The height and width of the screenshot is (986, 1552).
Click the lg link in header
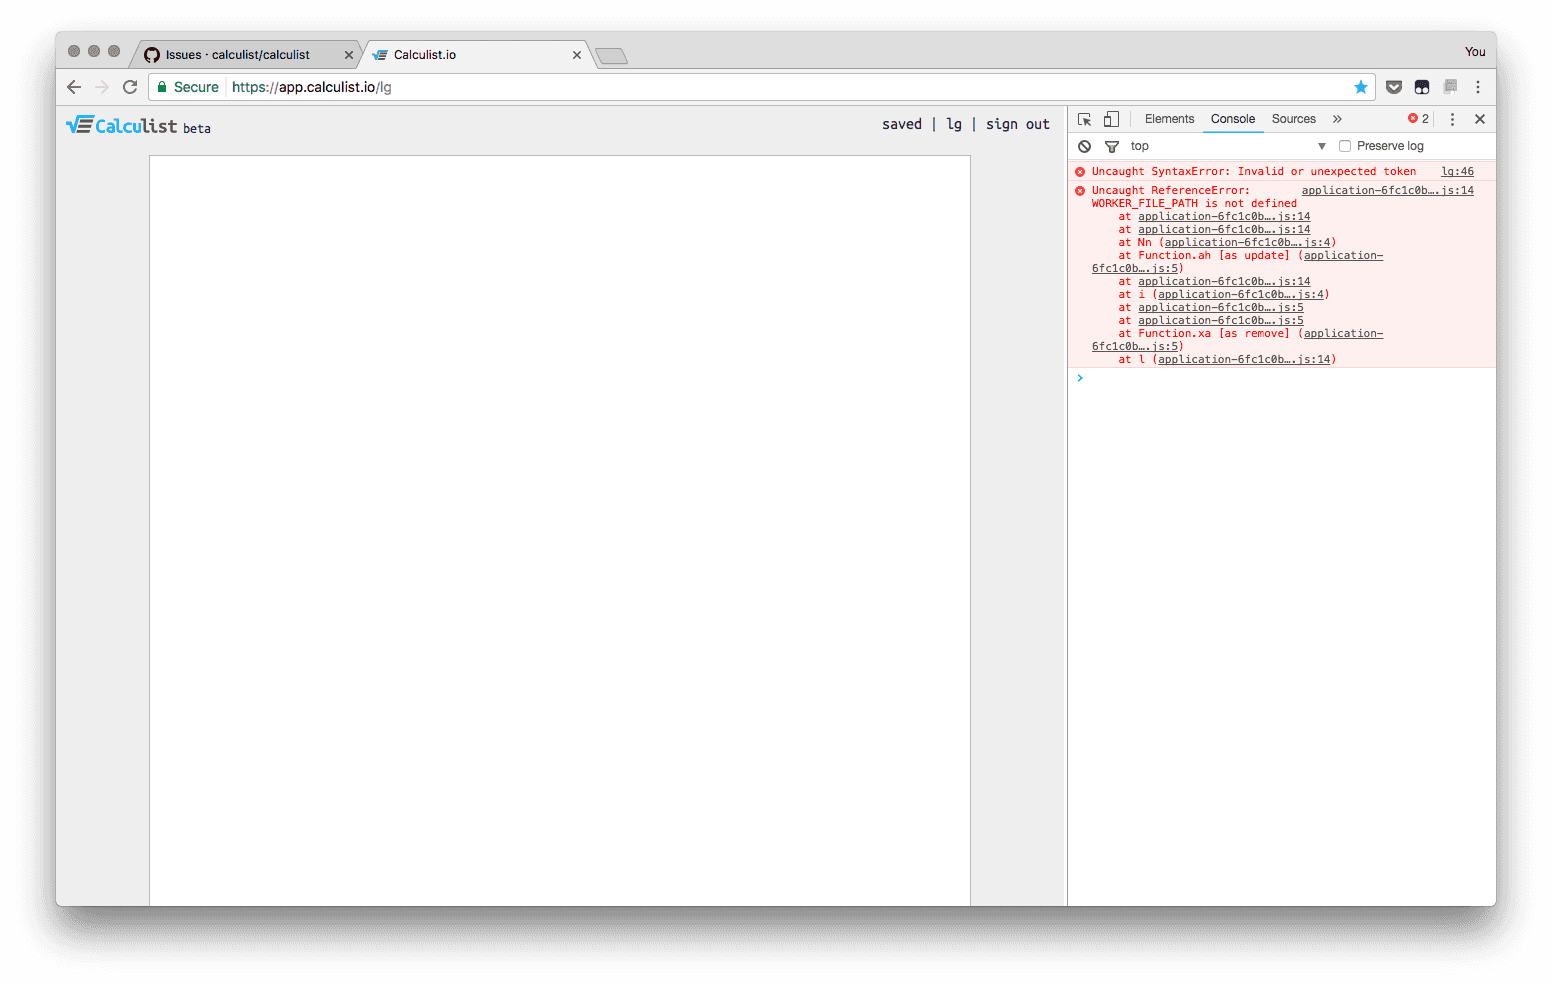pos(954,124)
